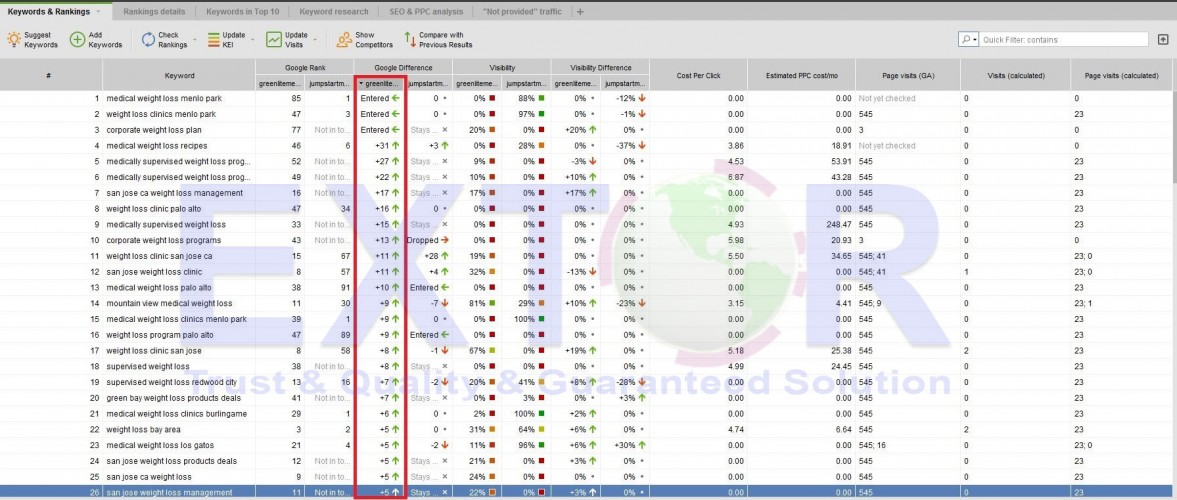Sort by the Cost Per Click column header
The width and height of the screenshot is (1177, 500).
click(x=698, y=75)
